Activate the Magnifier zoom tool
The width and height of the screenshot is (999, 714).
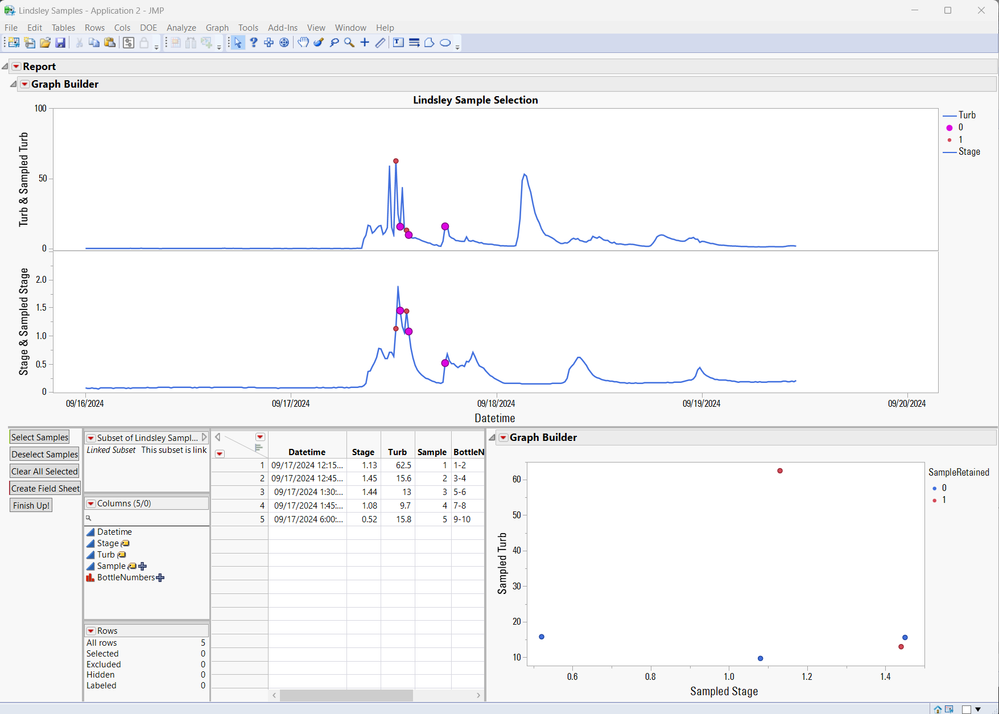[x=349, y=43]
